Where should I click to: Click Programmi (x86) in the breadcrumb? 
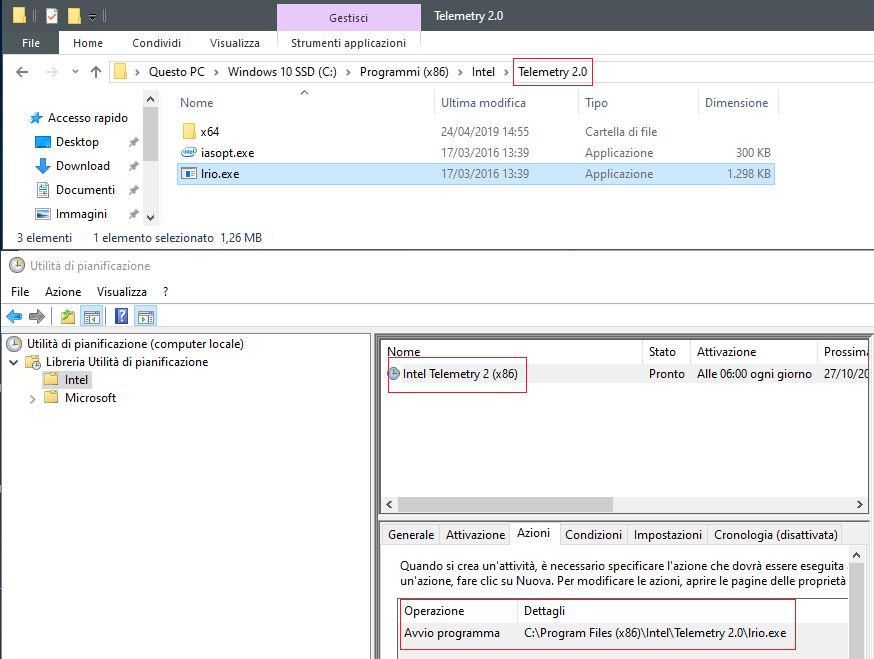pyautogui.click(x=404, y=72)
